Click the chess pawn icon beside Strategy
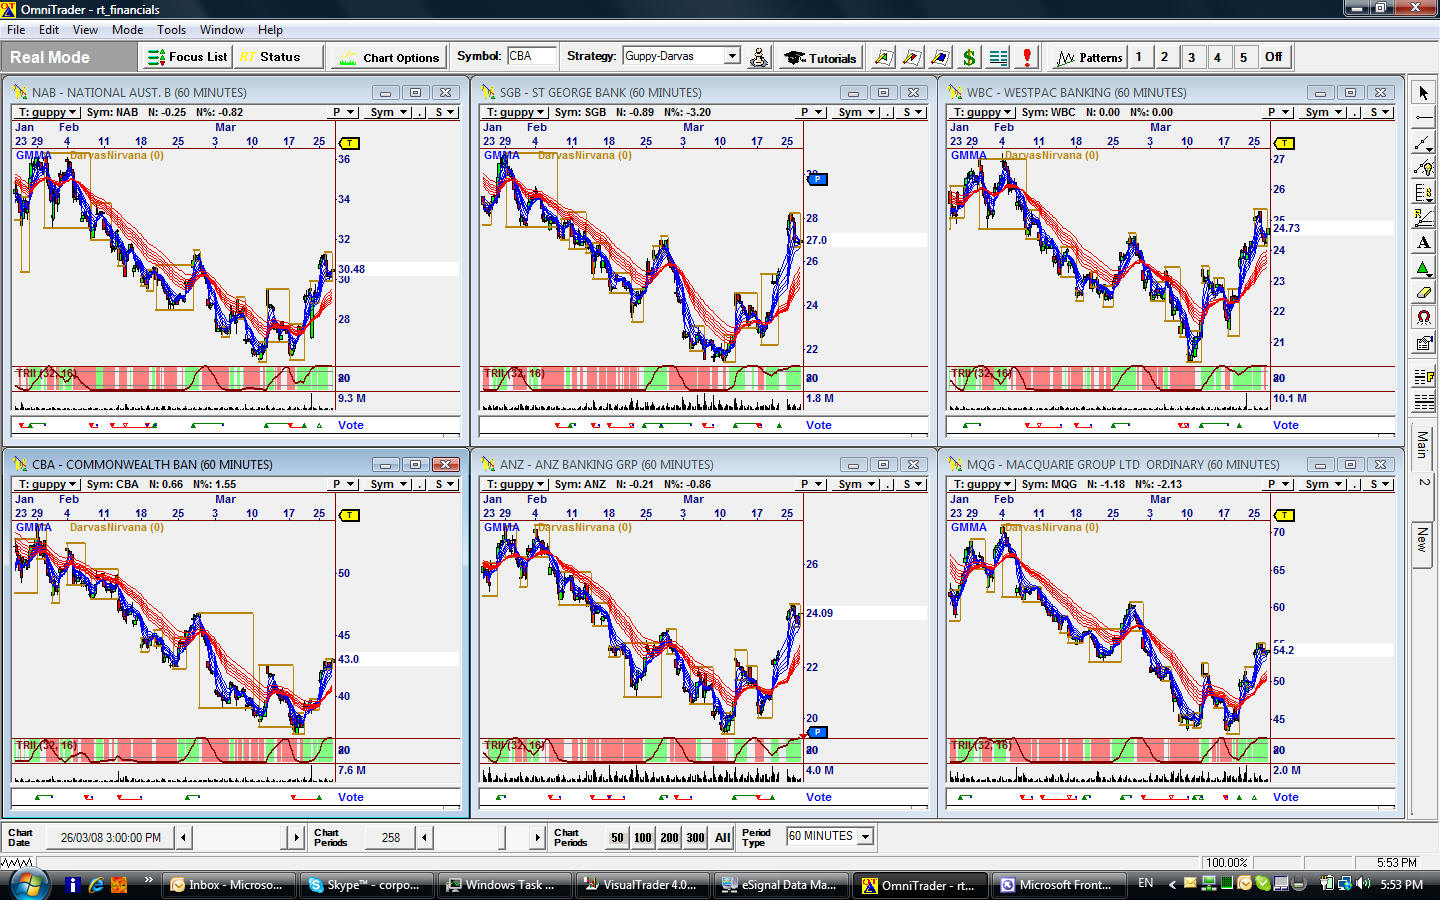The height and width of the screenshot is (900, 1440). [759, 57]
